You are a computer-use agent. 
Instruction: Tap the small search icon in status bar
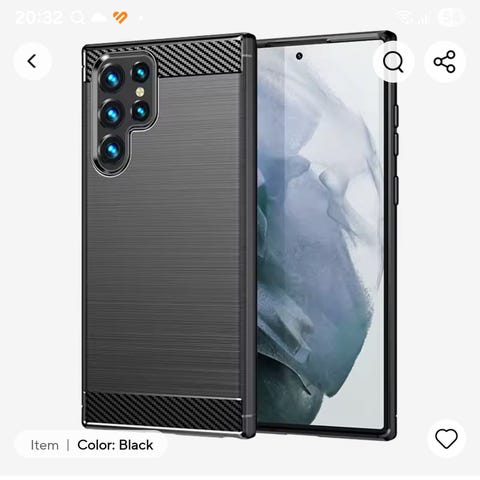(x=78, y=17)
